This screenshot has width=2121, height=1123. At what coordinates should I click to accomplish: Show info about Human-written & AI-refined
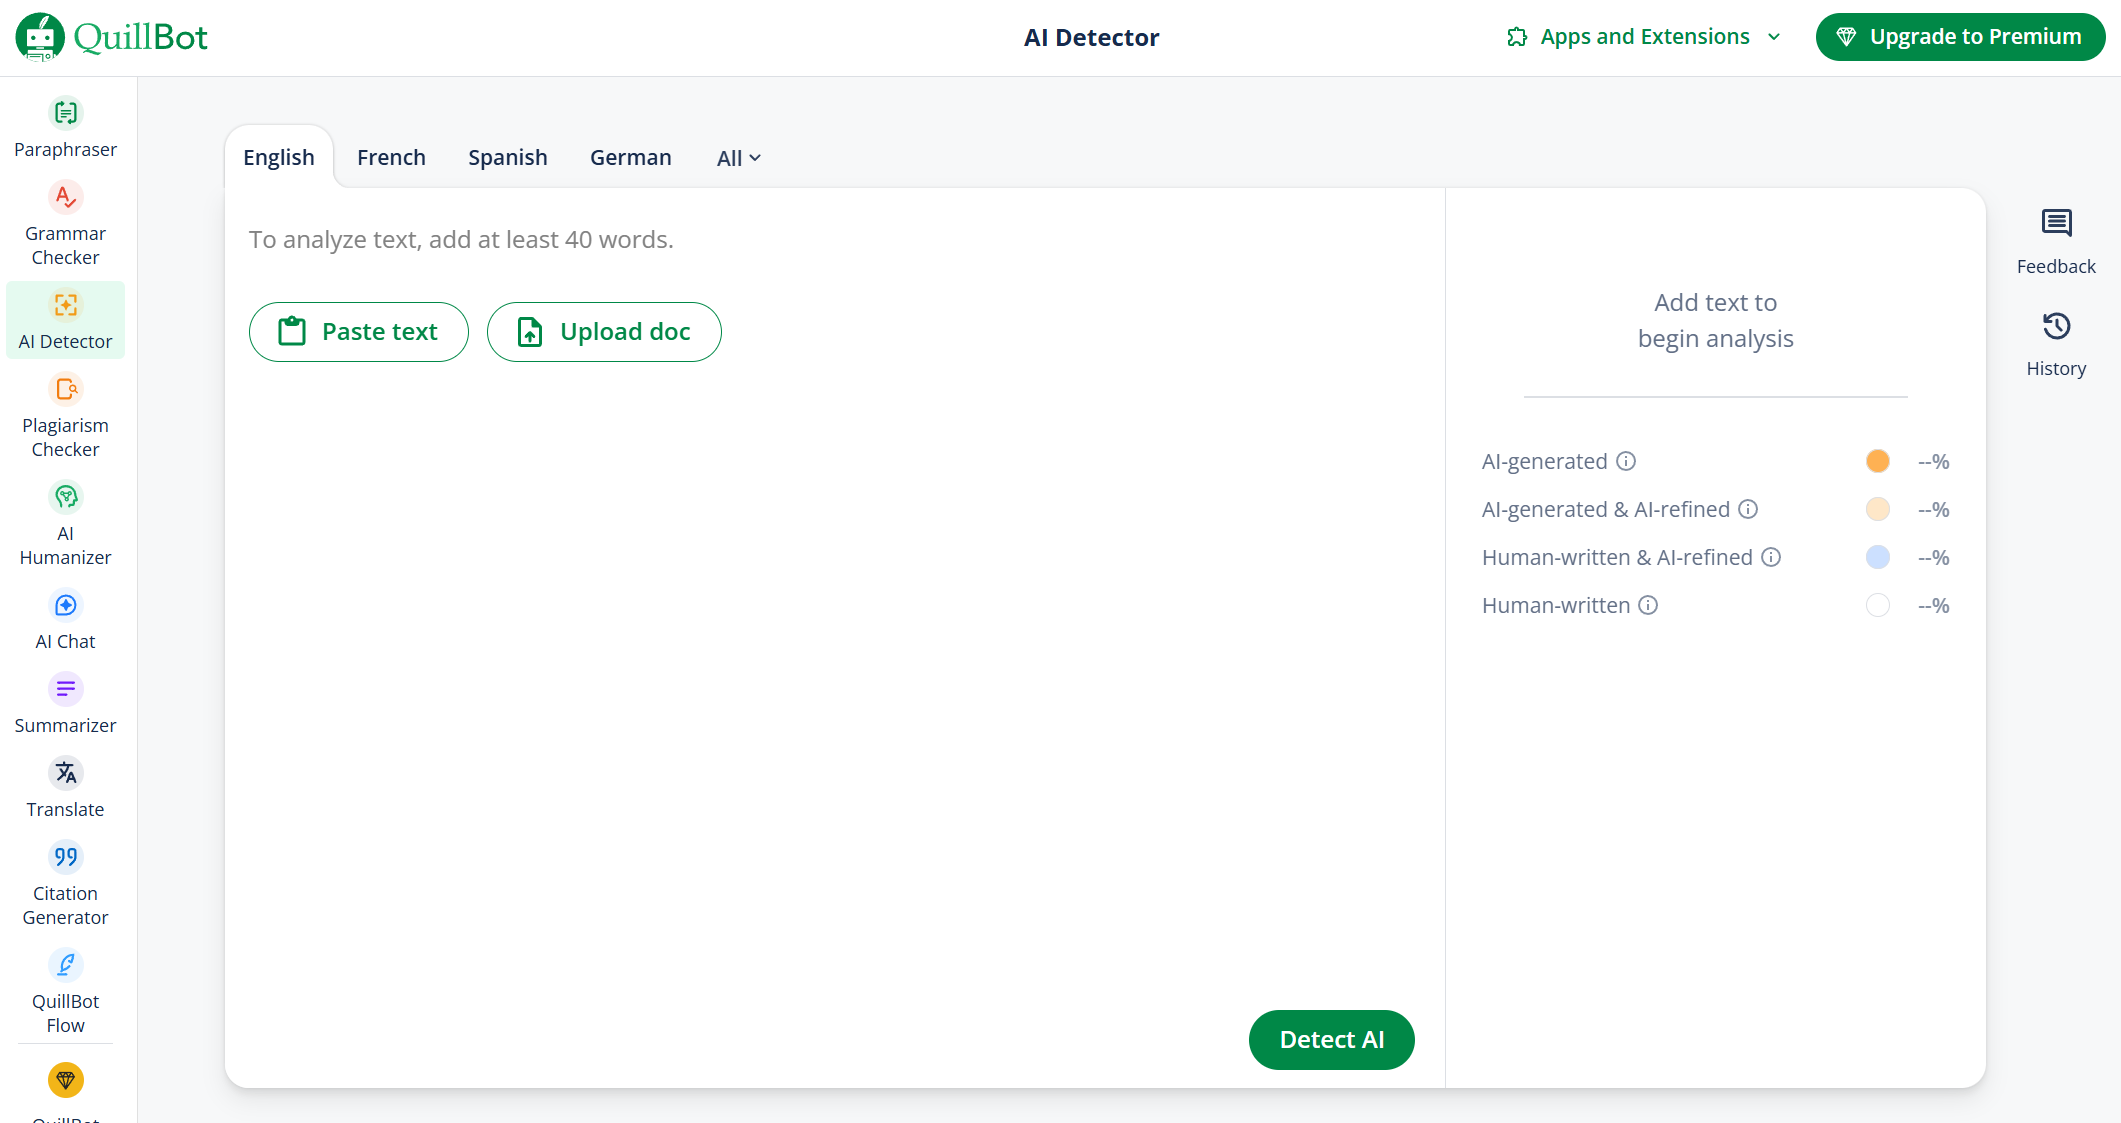[1771, 557]
